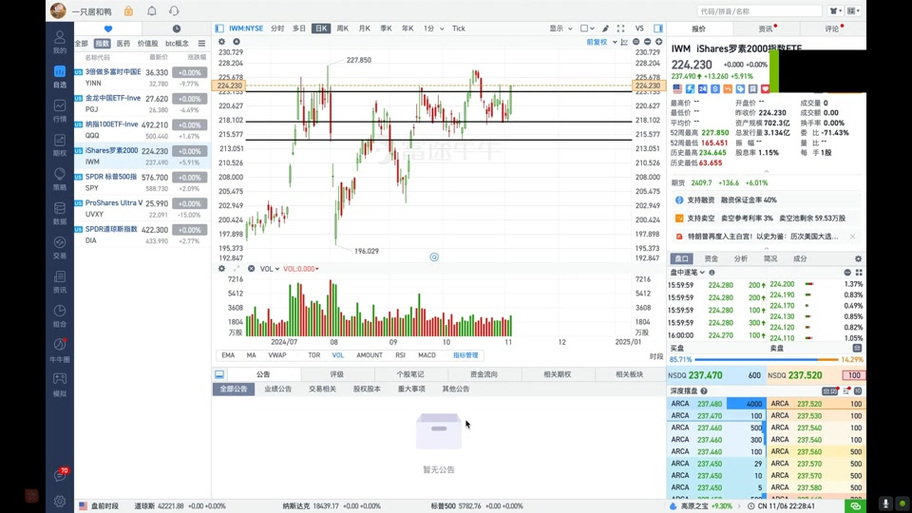Toggle the grid layout icon in 盘中逐笔 header
Viewport: 912px width, 513px height.
[x=858, y=272]
